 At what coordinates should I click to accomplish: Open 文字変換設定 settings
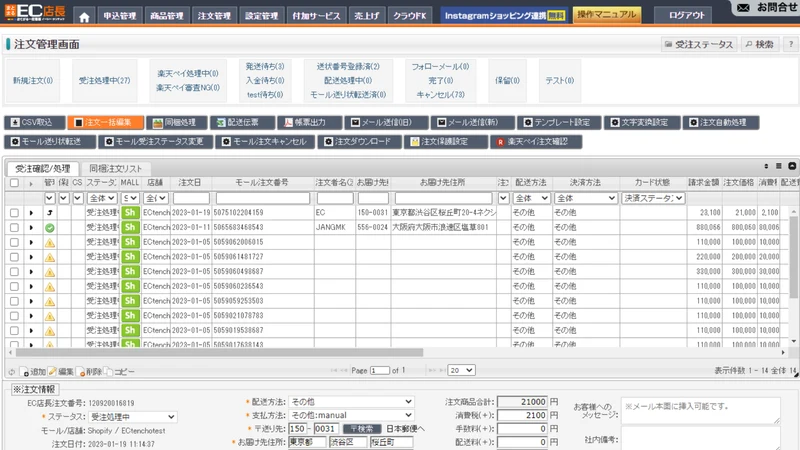coord(642,122)
